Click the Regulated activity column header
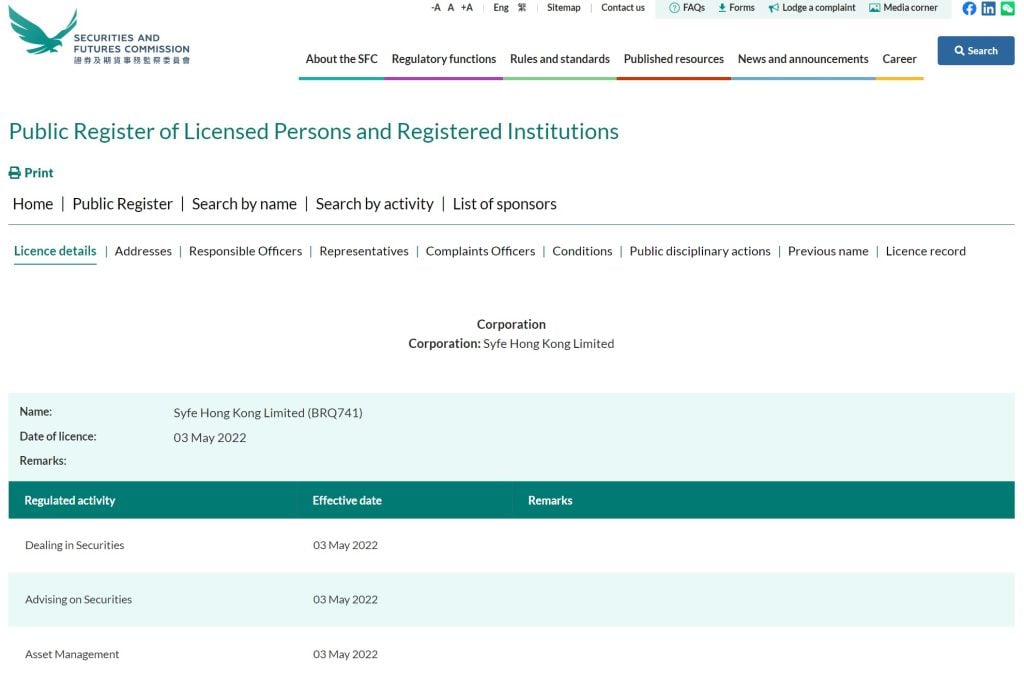The height and width of the screenshot is (683, 1024). pos(70,500)
